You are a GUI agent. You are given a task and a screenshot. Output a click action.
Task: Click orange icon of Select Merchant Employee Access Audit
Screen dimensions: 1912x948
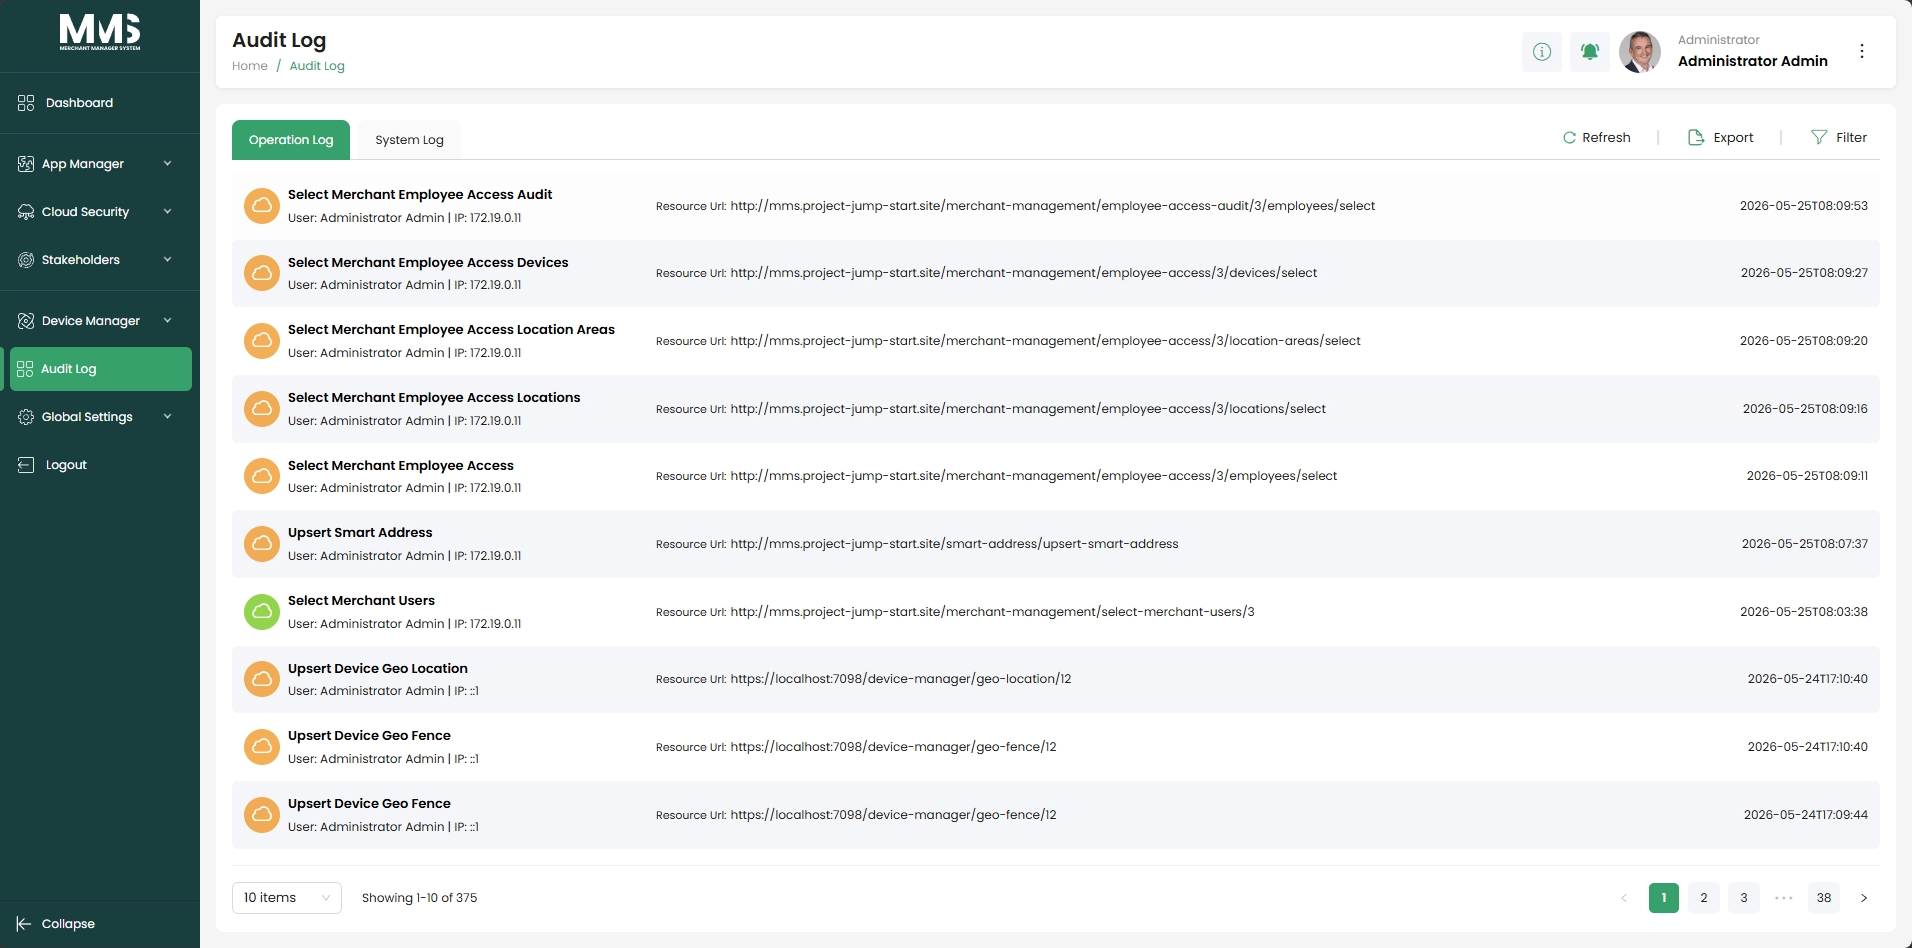(x=262, y=206)
